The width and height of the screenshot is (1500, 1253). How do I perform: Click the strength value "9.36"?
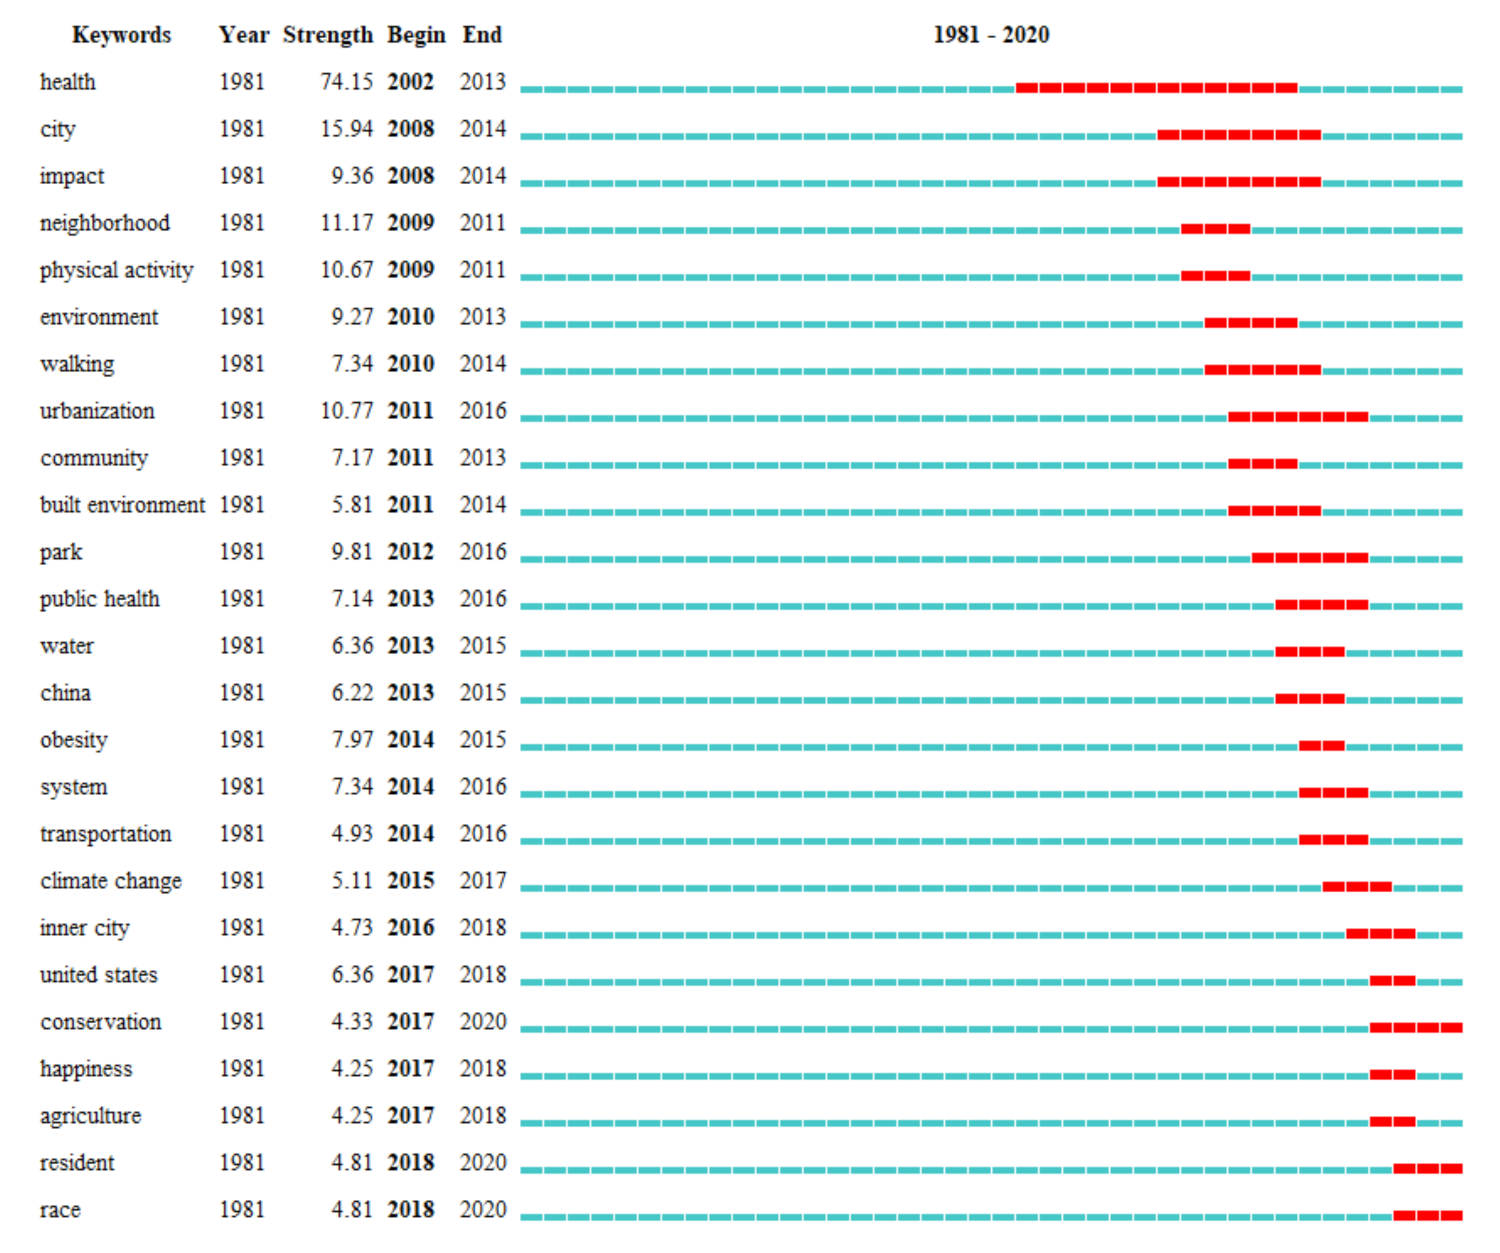click(x=353, y=176)
